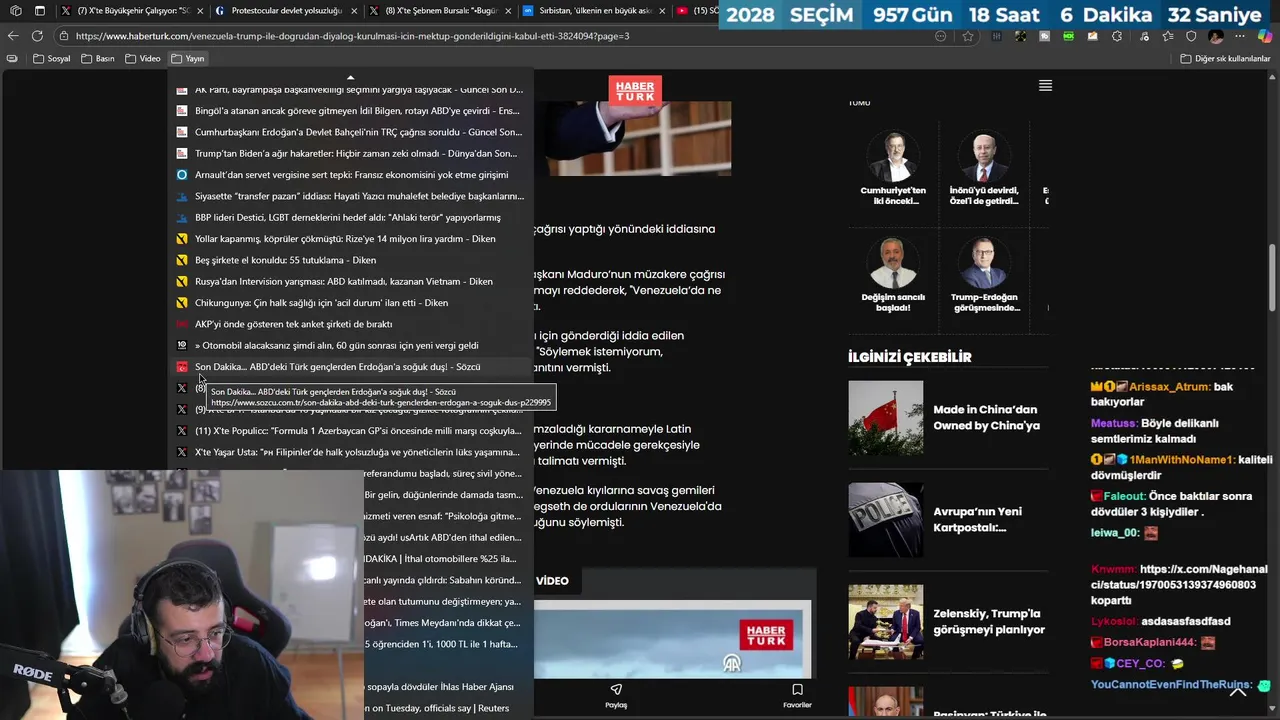The height and width of the screenshot is (720, 1280).
Task: Open Siyasette transfer pazarı iddiası bookmark
Action: 350,196
